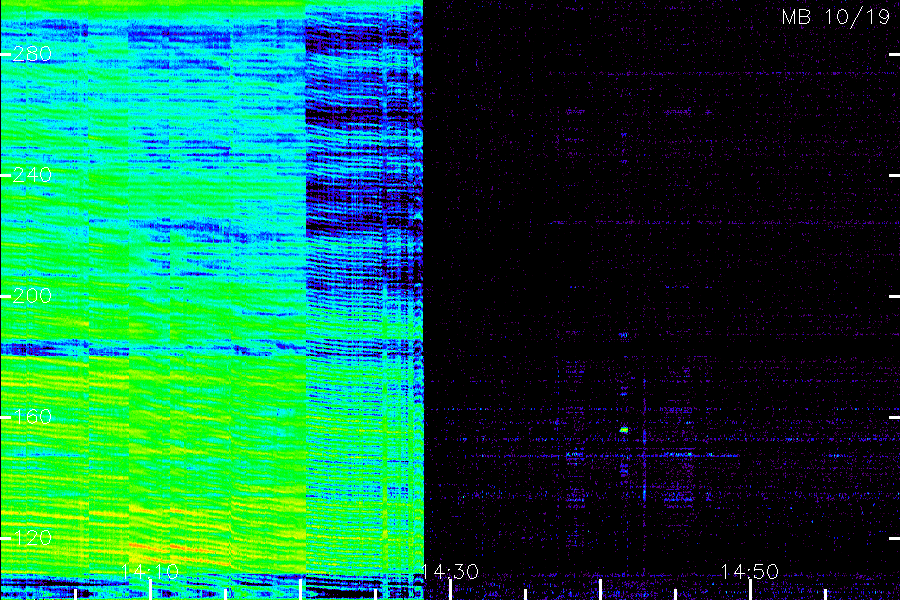
Task: Click the 280 frequency axis label
Action: (x=32, y=54)
